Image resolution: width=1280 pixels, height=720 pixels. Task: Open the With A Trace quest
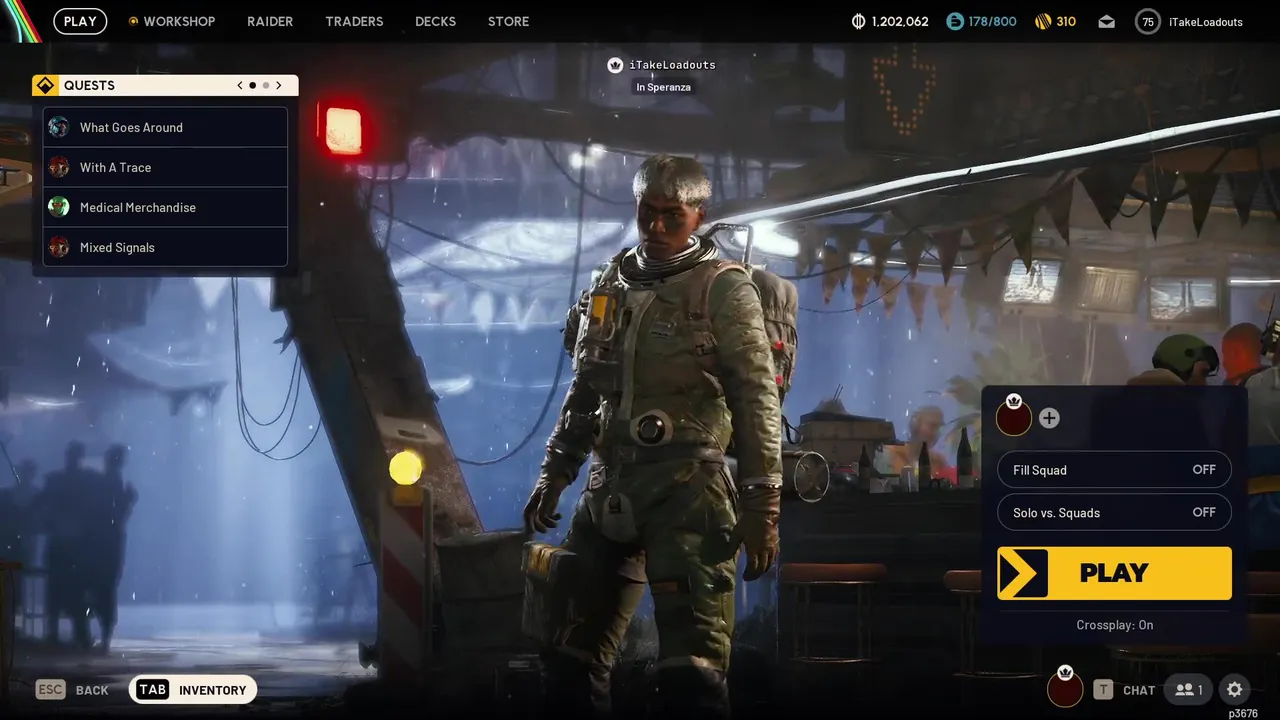point(165,167)
